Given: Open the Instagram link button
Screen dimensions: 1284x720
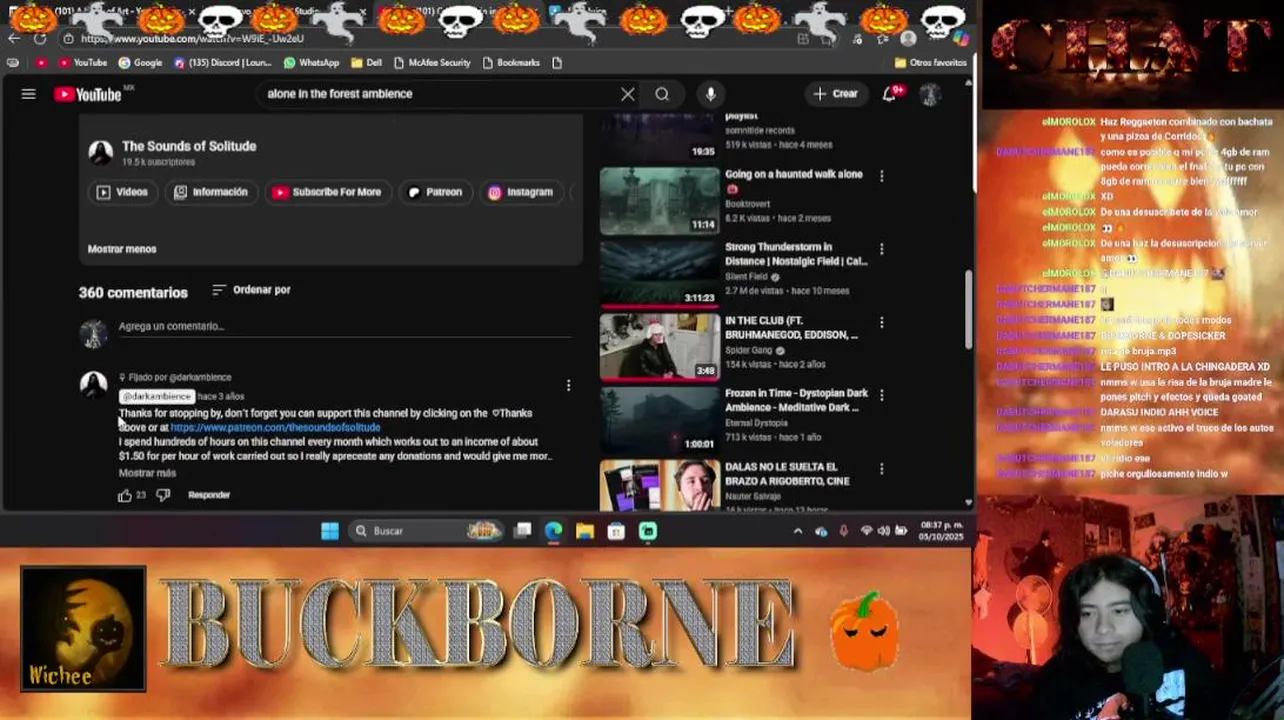Looking at the screenshot, I should (x=520, y=192).
